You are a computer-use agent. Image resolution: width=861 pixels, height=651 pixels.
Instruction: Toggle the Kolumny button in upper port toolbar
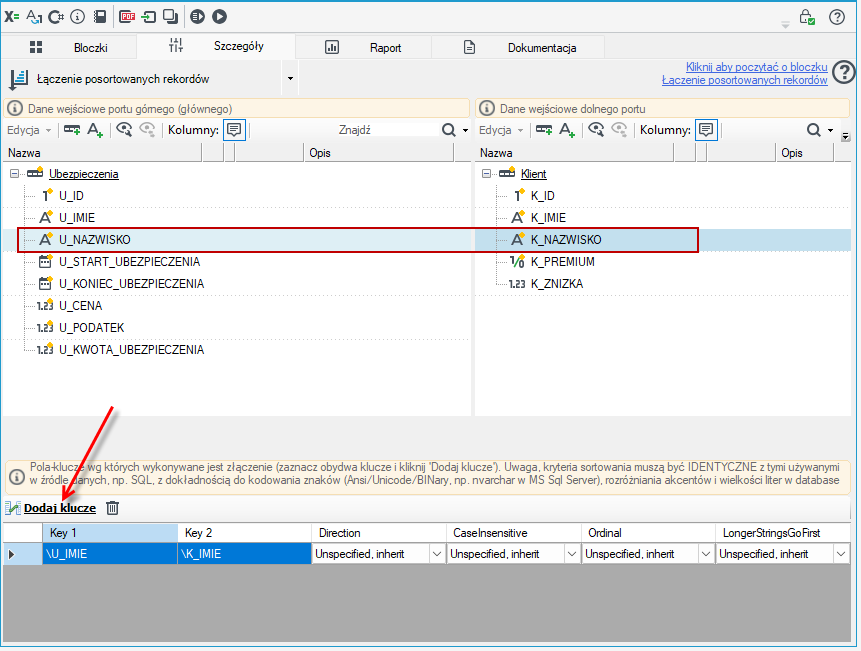234,130
